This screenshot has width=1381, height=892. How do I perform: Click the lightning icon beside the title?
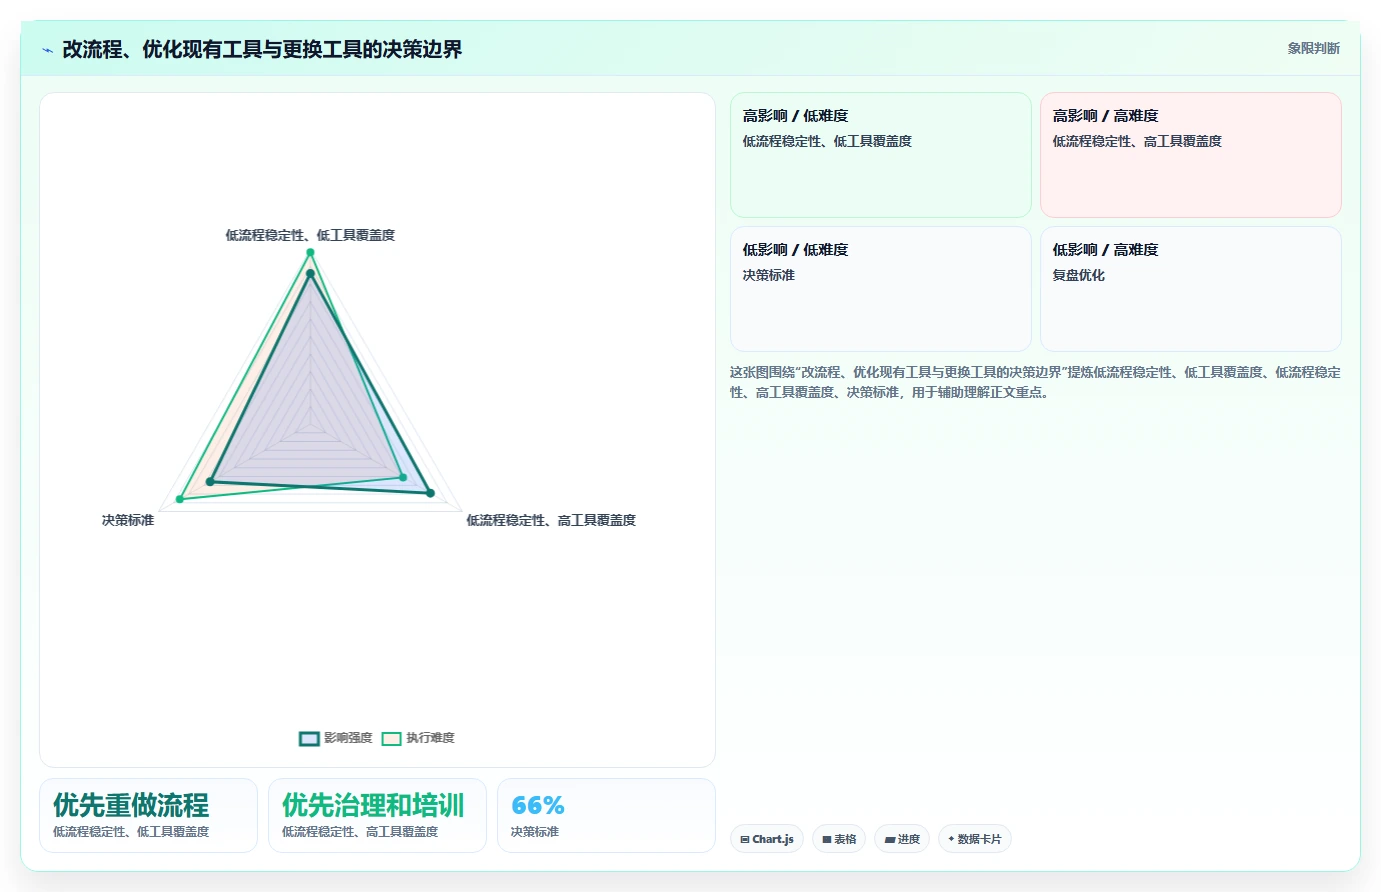pos(47,49)
